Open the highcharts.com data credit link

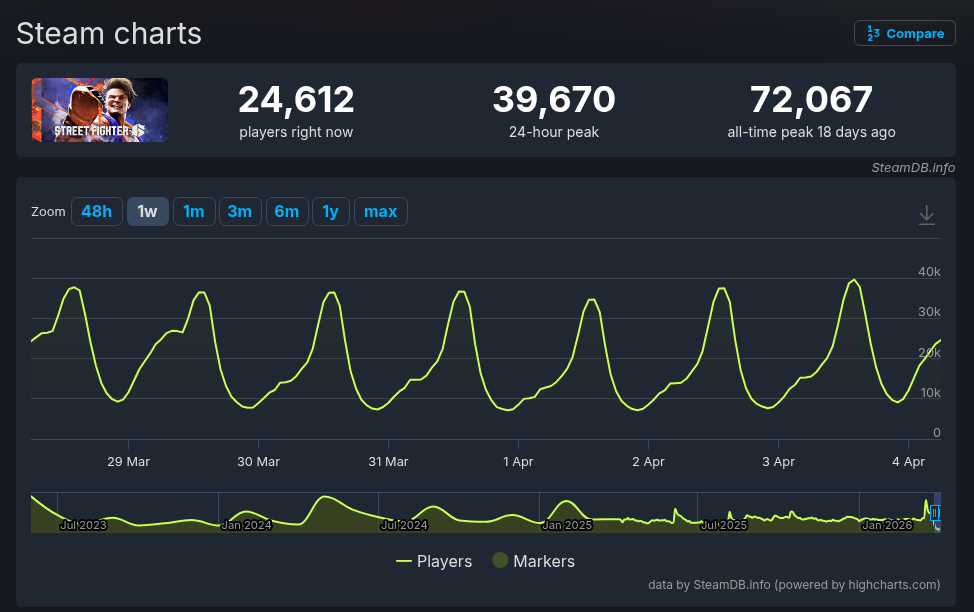pos(794,585)
